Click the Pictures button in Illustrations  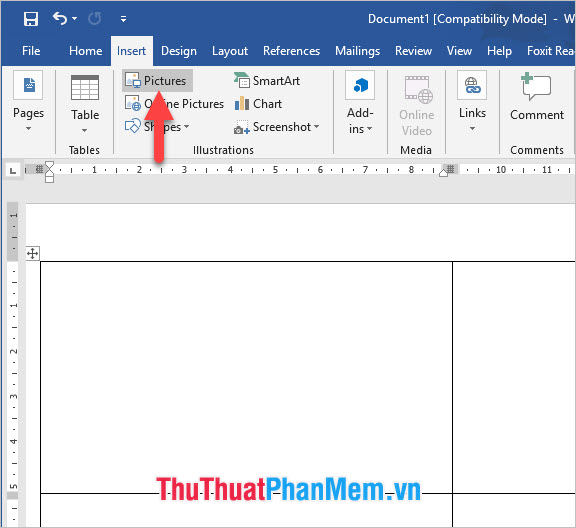pos(157,80)
